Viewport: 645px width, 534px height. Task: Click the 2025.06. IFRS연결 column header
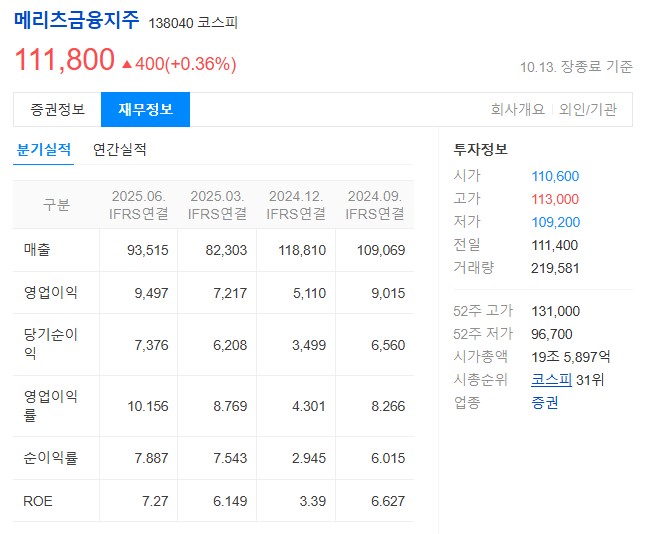pos(139,204)
